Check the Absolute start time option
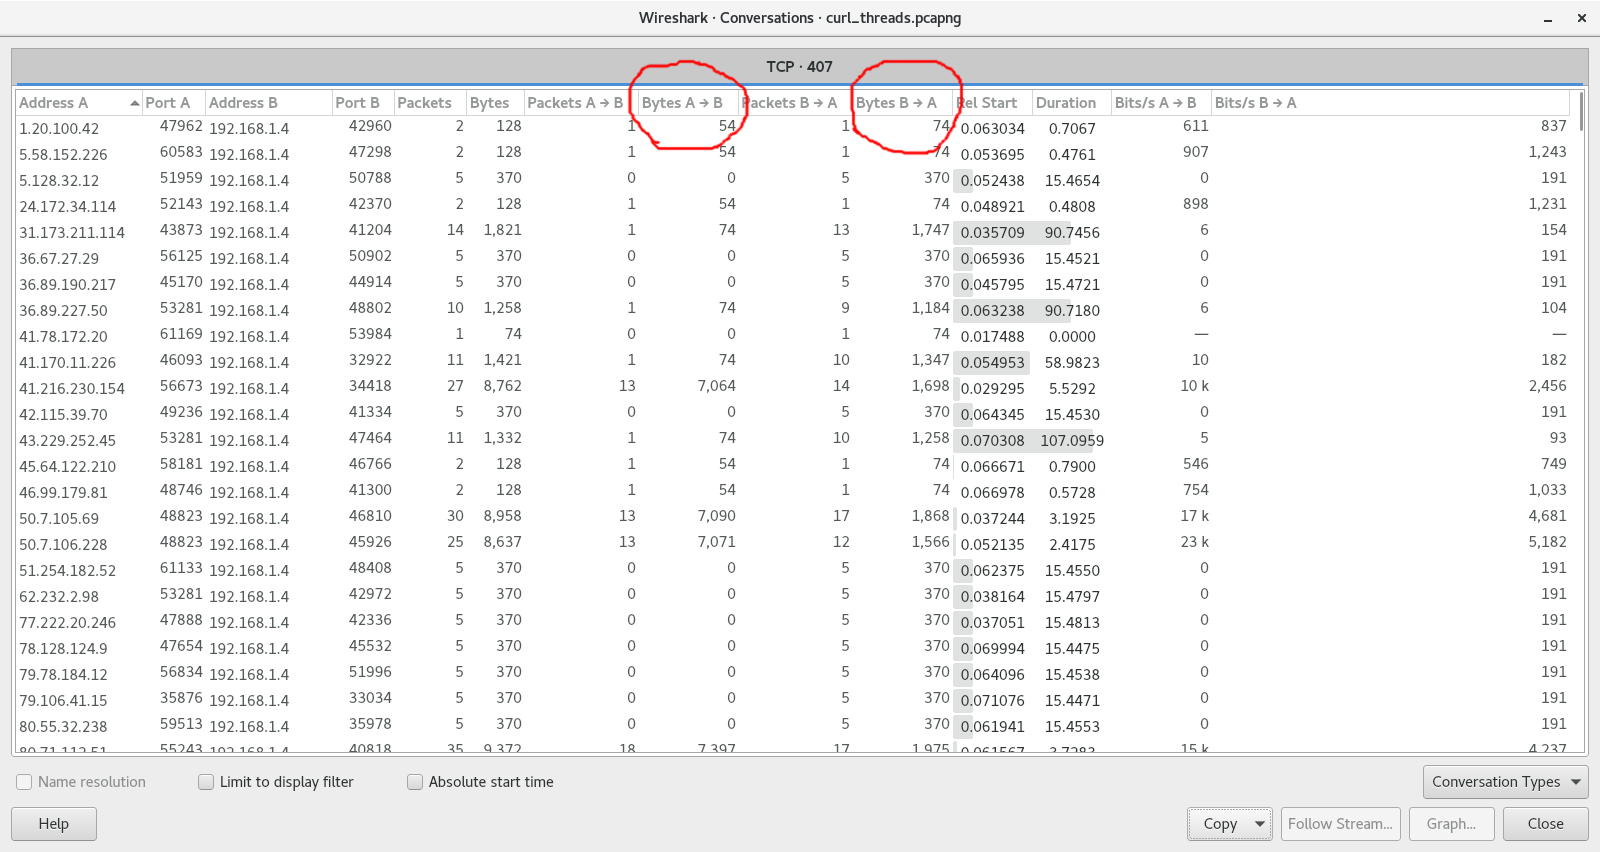The width and height of the screenshot is (1600, 852). tap(415, 782)
